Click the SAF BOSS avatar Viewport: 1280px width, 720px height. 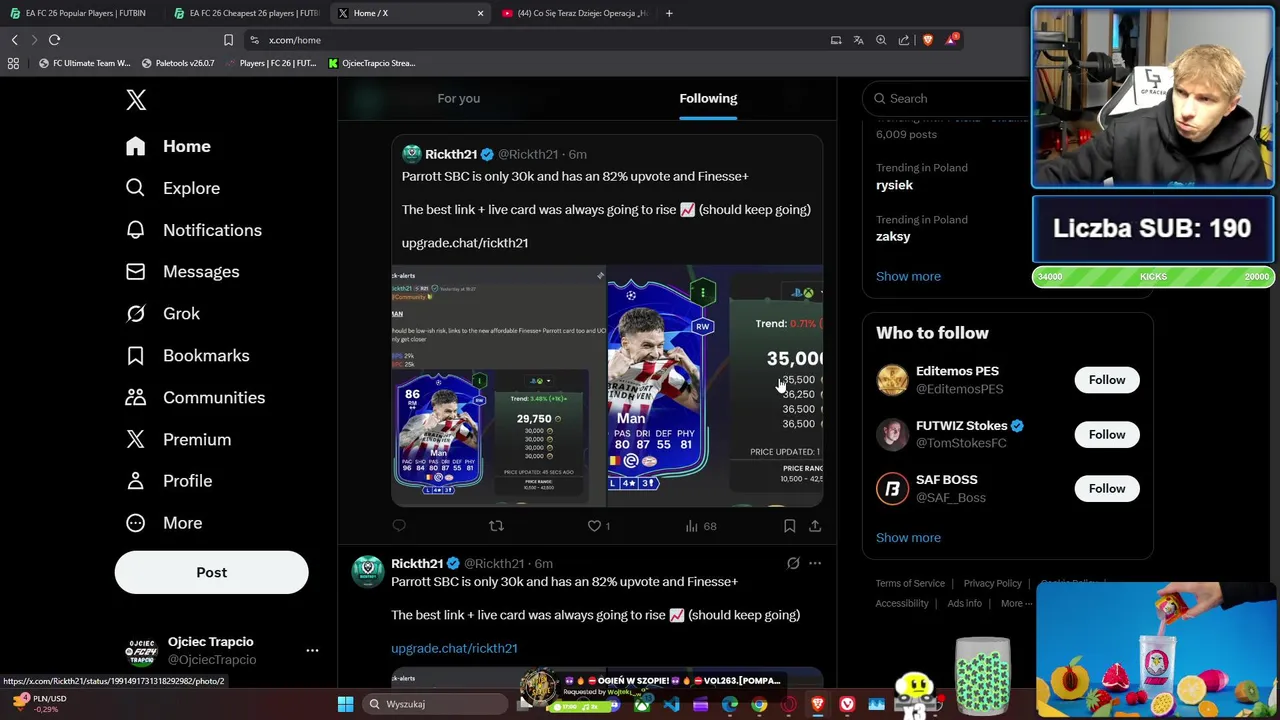892,488
